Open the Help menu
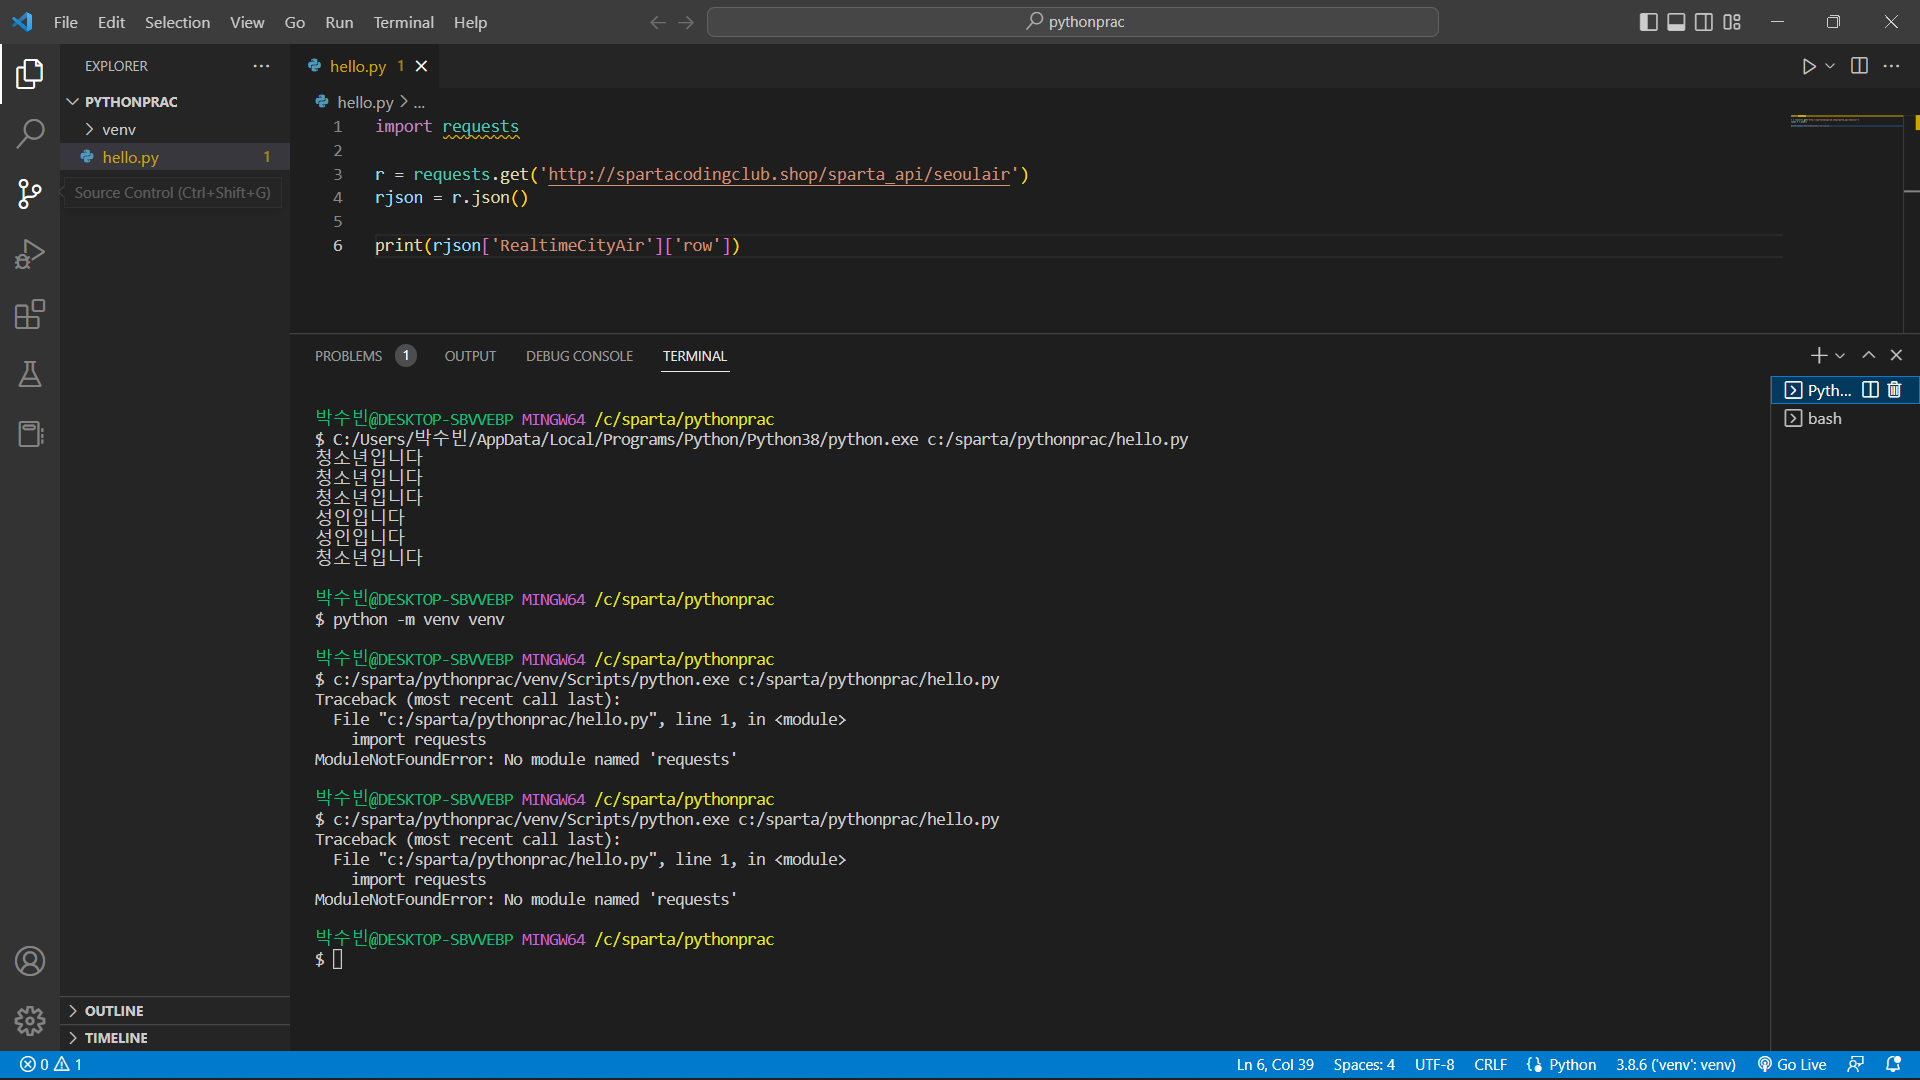1920x1080 pixels. 470,22
